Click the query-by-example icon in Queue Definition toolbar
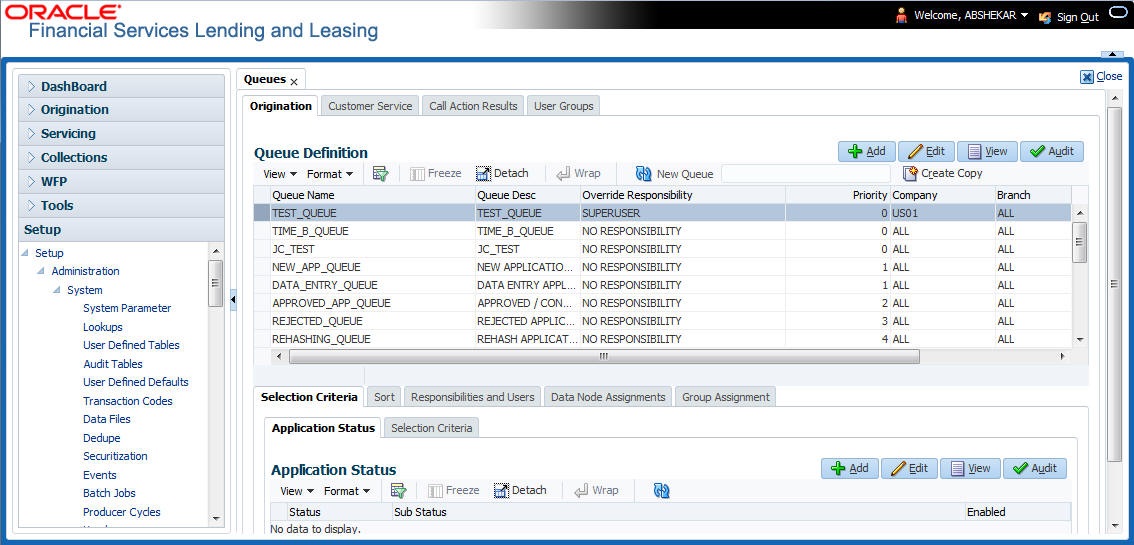1134x545 pixels. (380, 173)
